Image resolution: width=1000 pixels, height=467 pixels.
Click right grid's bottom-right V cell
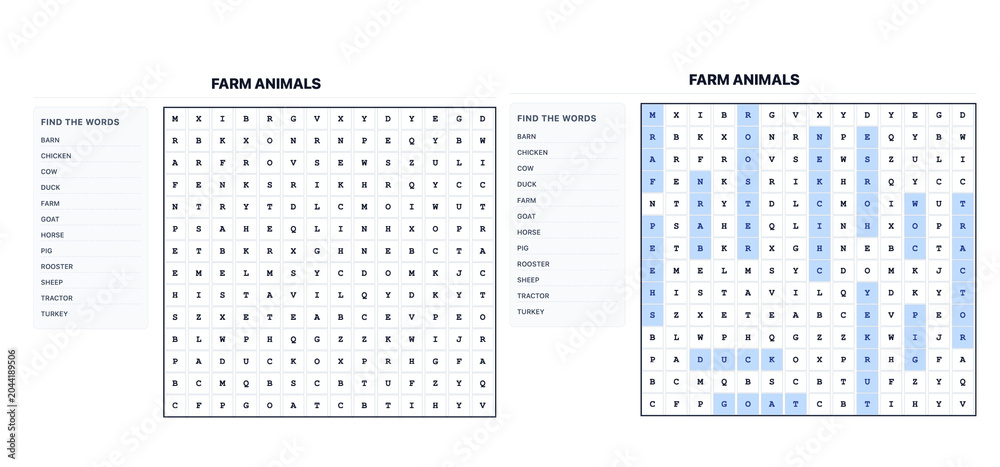[963, 404]
